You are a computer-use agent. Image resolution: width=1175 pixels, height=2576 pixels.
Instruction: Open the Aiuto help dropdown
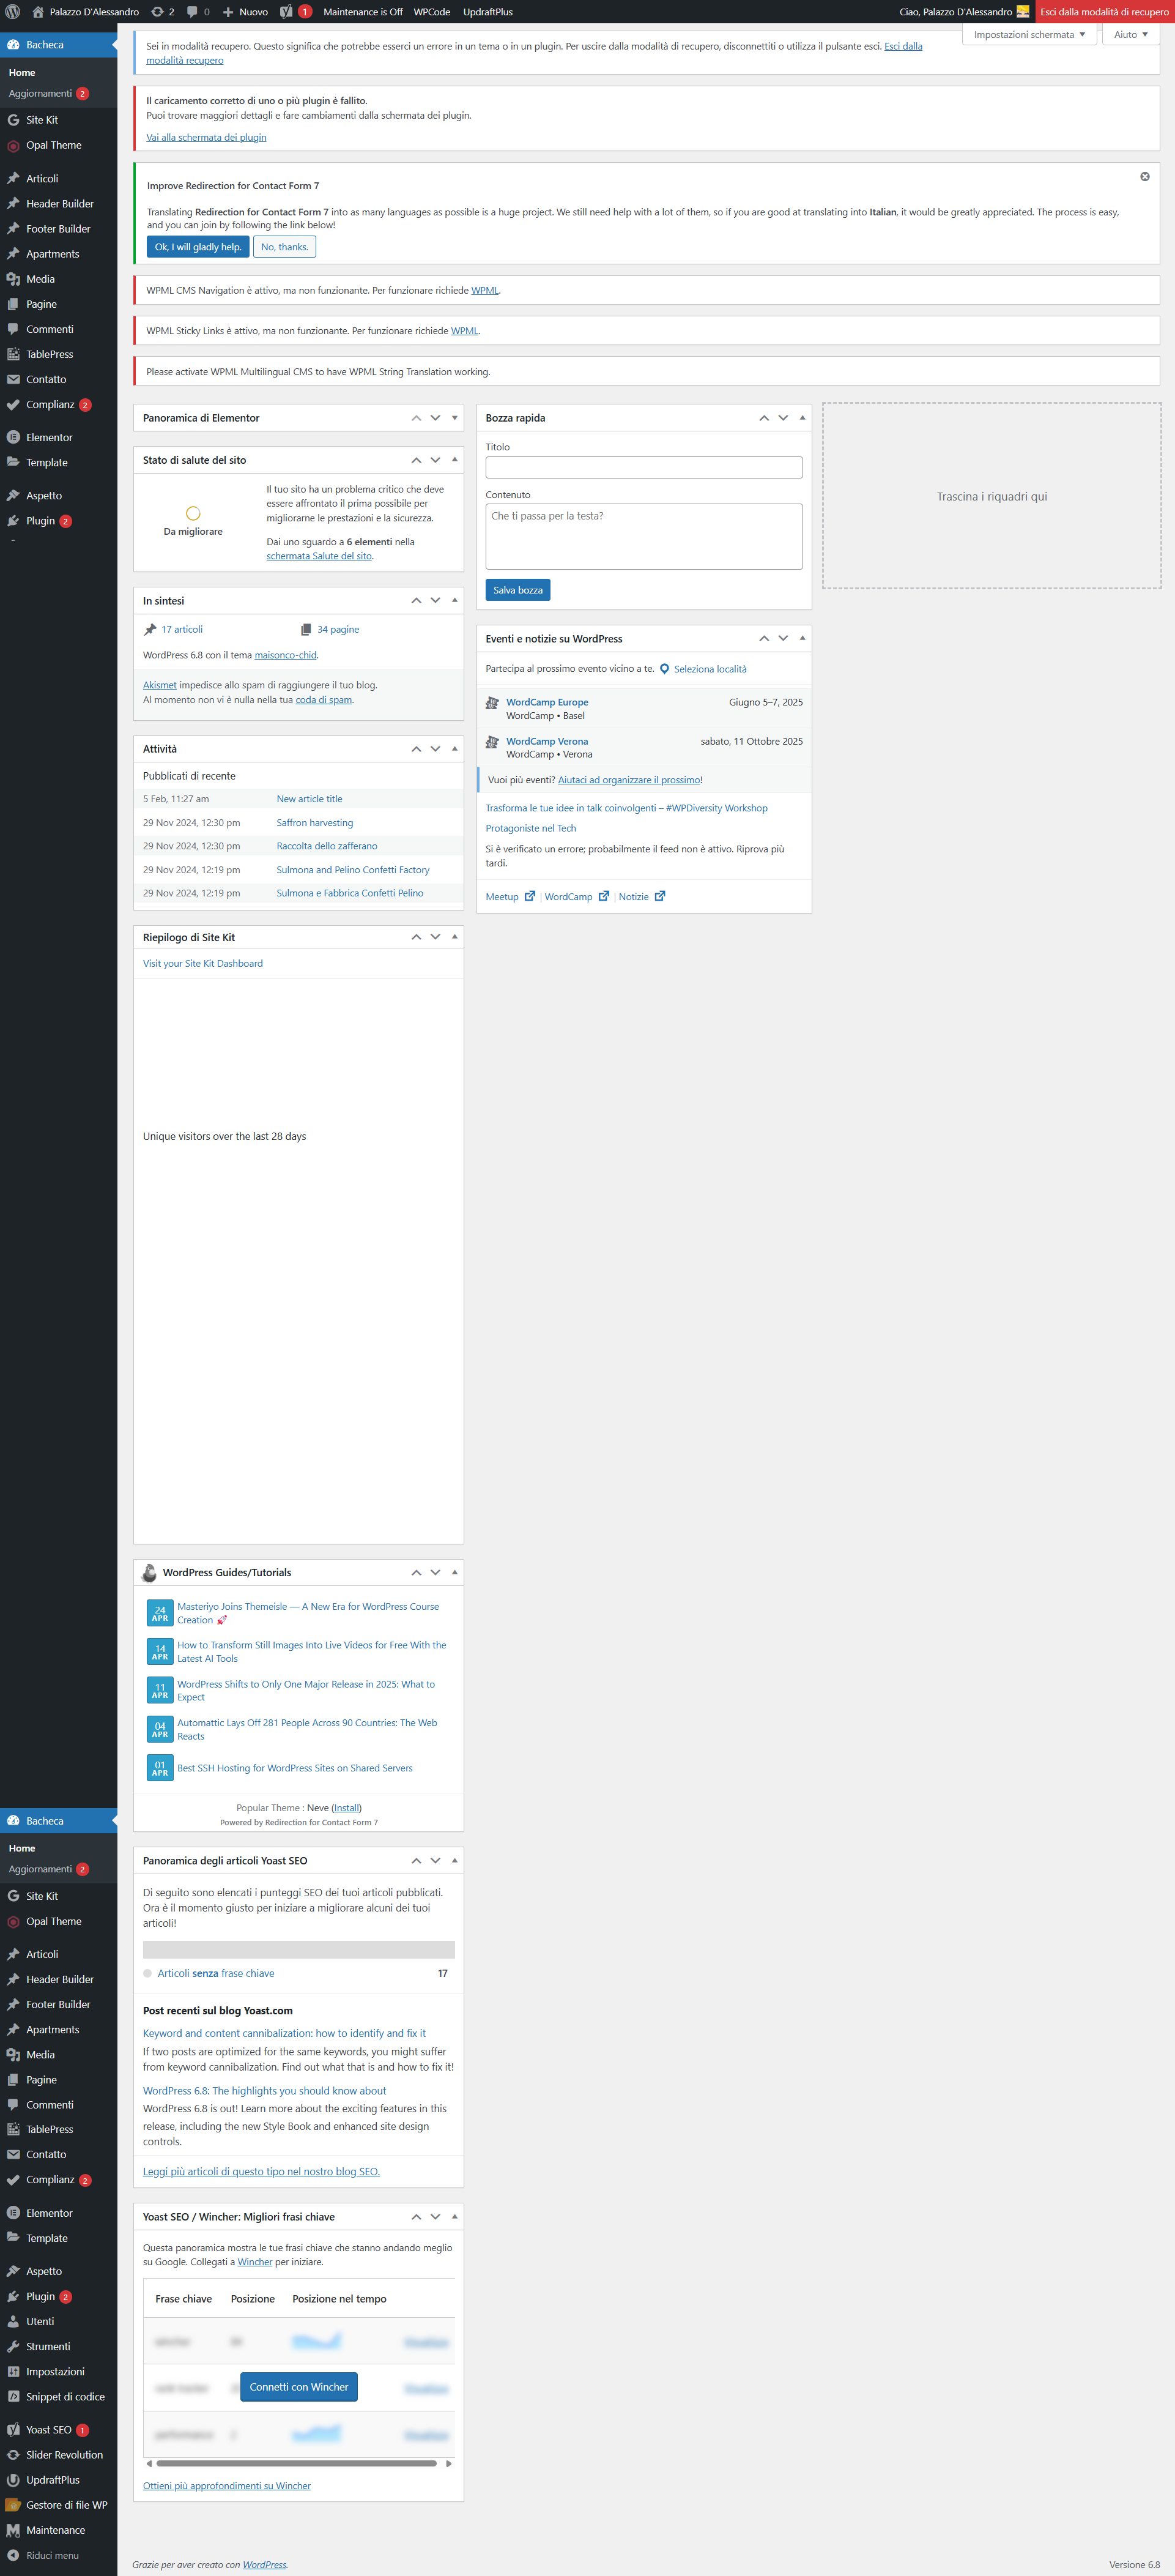(1131, 35)
